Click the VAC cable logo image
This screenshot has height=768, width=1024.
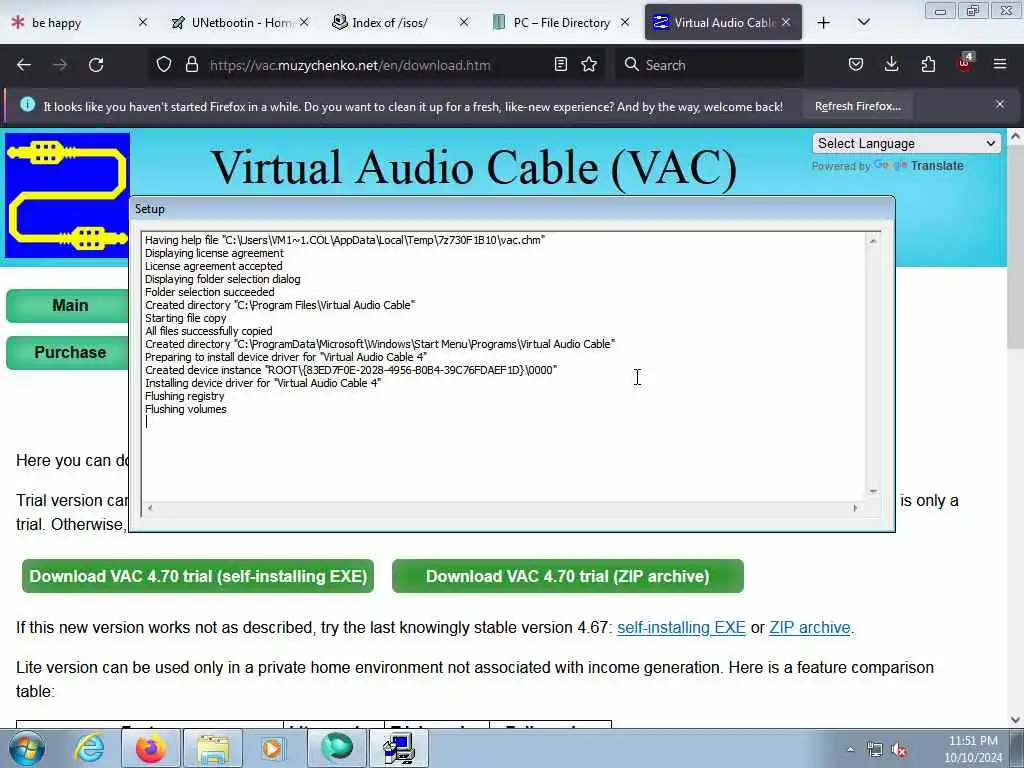point(67,195)
